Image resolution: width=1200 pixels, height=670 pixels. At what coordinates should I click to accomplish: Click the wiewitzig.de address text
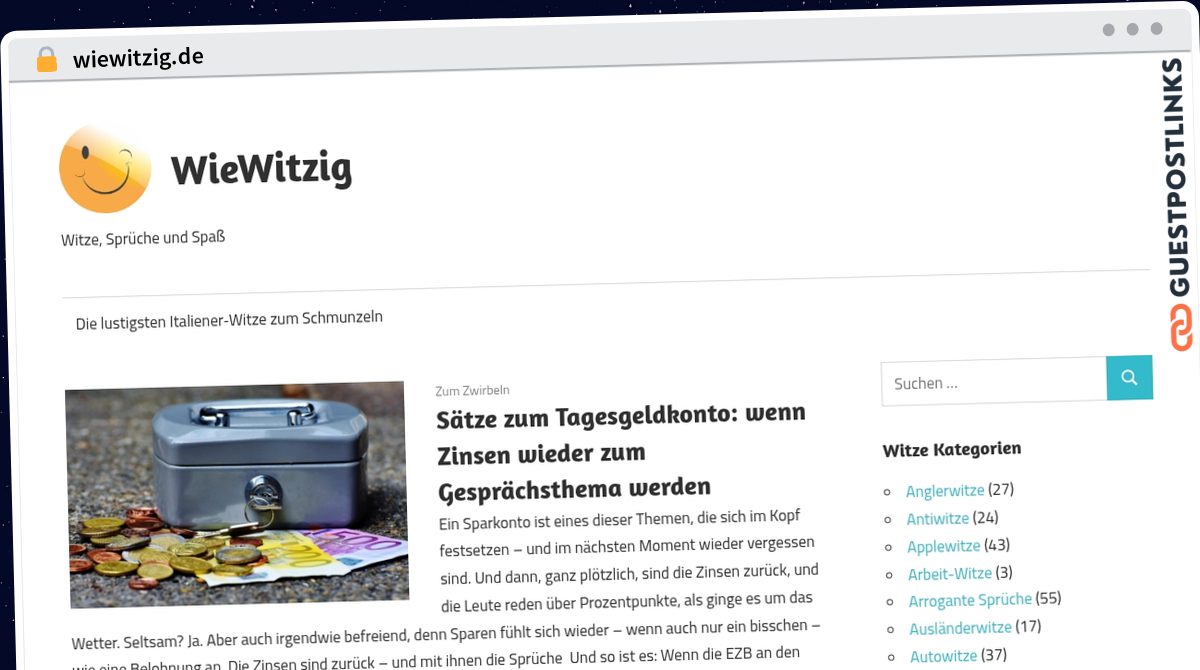(138, 58)
